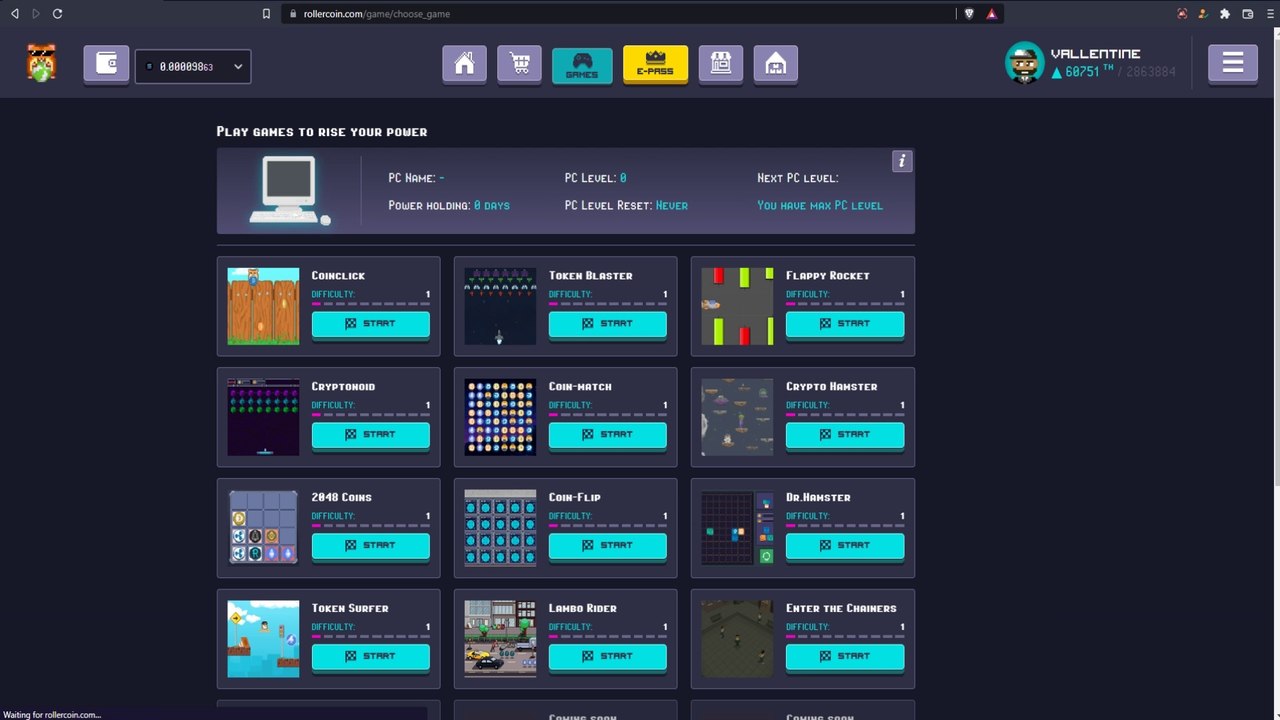Expand the 0.00009863 balance dropdown

tap(193, 66)
